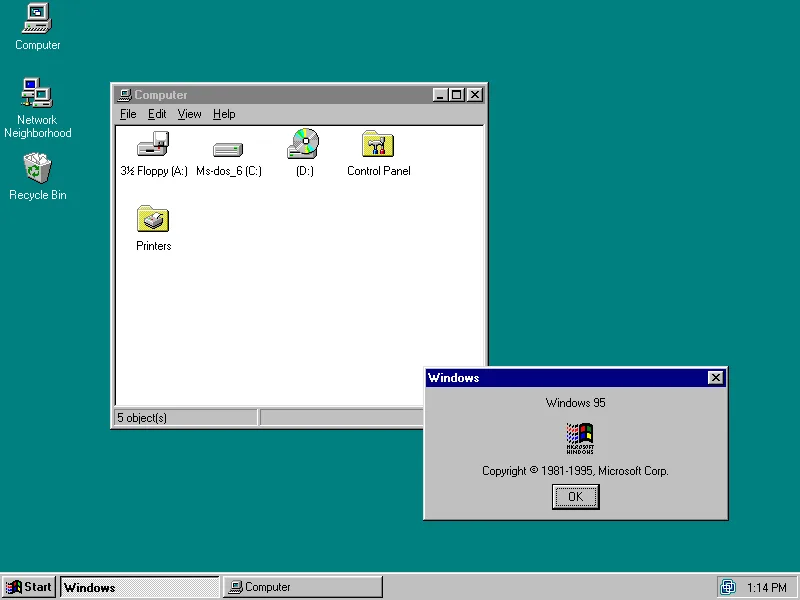Open the Ms-dos_6 (C:) drive
The width and height of the screenshot is (800, 600).
click(228, 148)
